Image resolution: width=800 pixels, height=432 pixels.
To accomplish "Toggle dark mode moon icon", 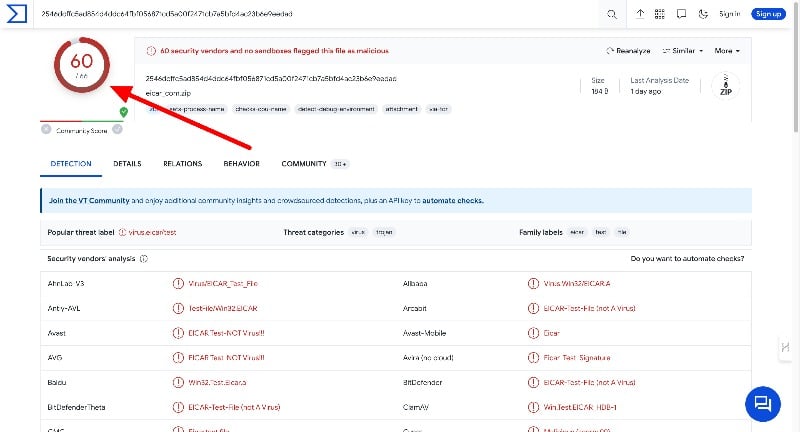I will click(703, 14).
